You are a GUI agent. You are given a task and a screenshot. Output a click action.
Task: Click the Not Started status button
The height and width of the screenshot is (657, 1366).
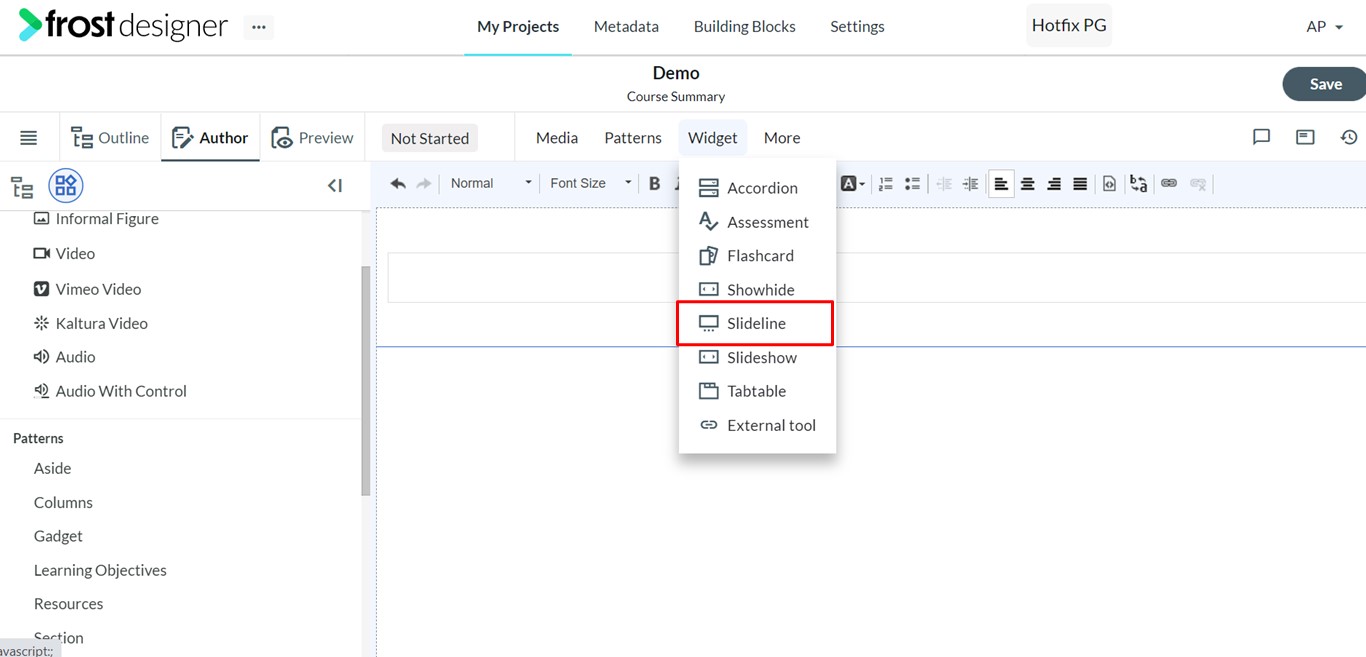[430, 138]
